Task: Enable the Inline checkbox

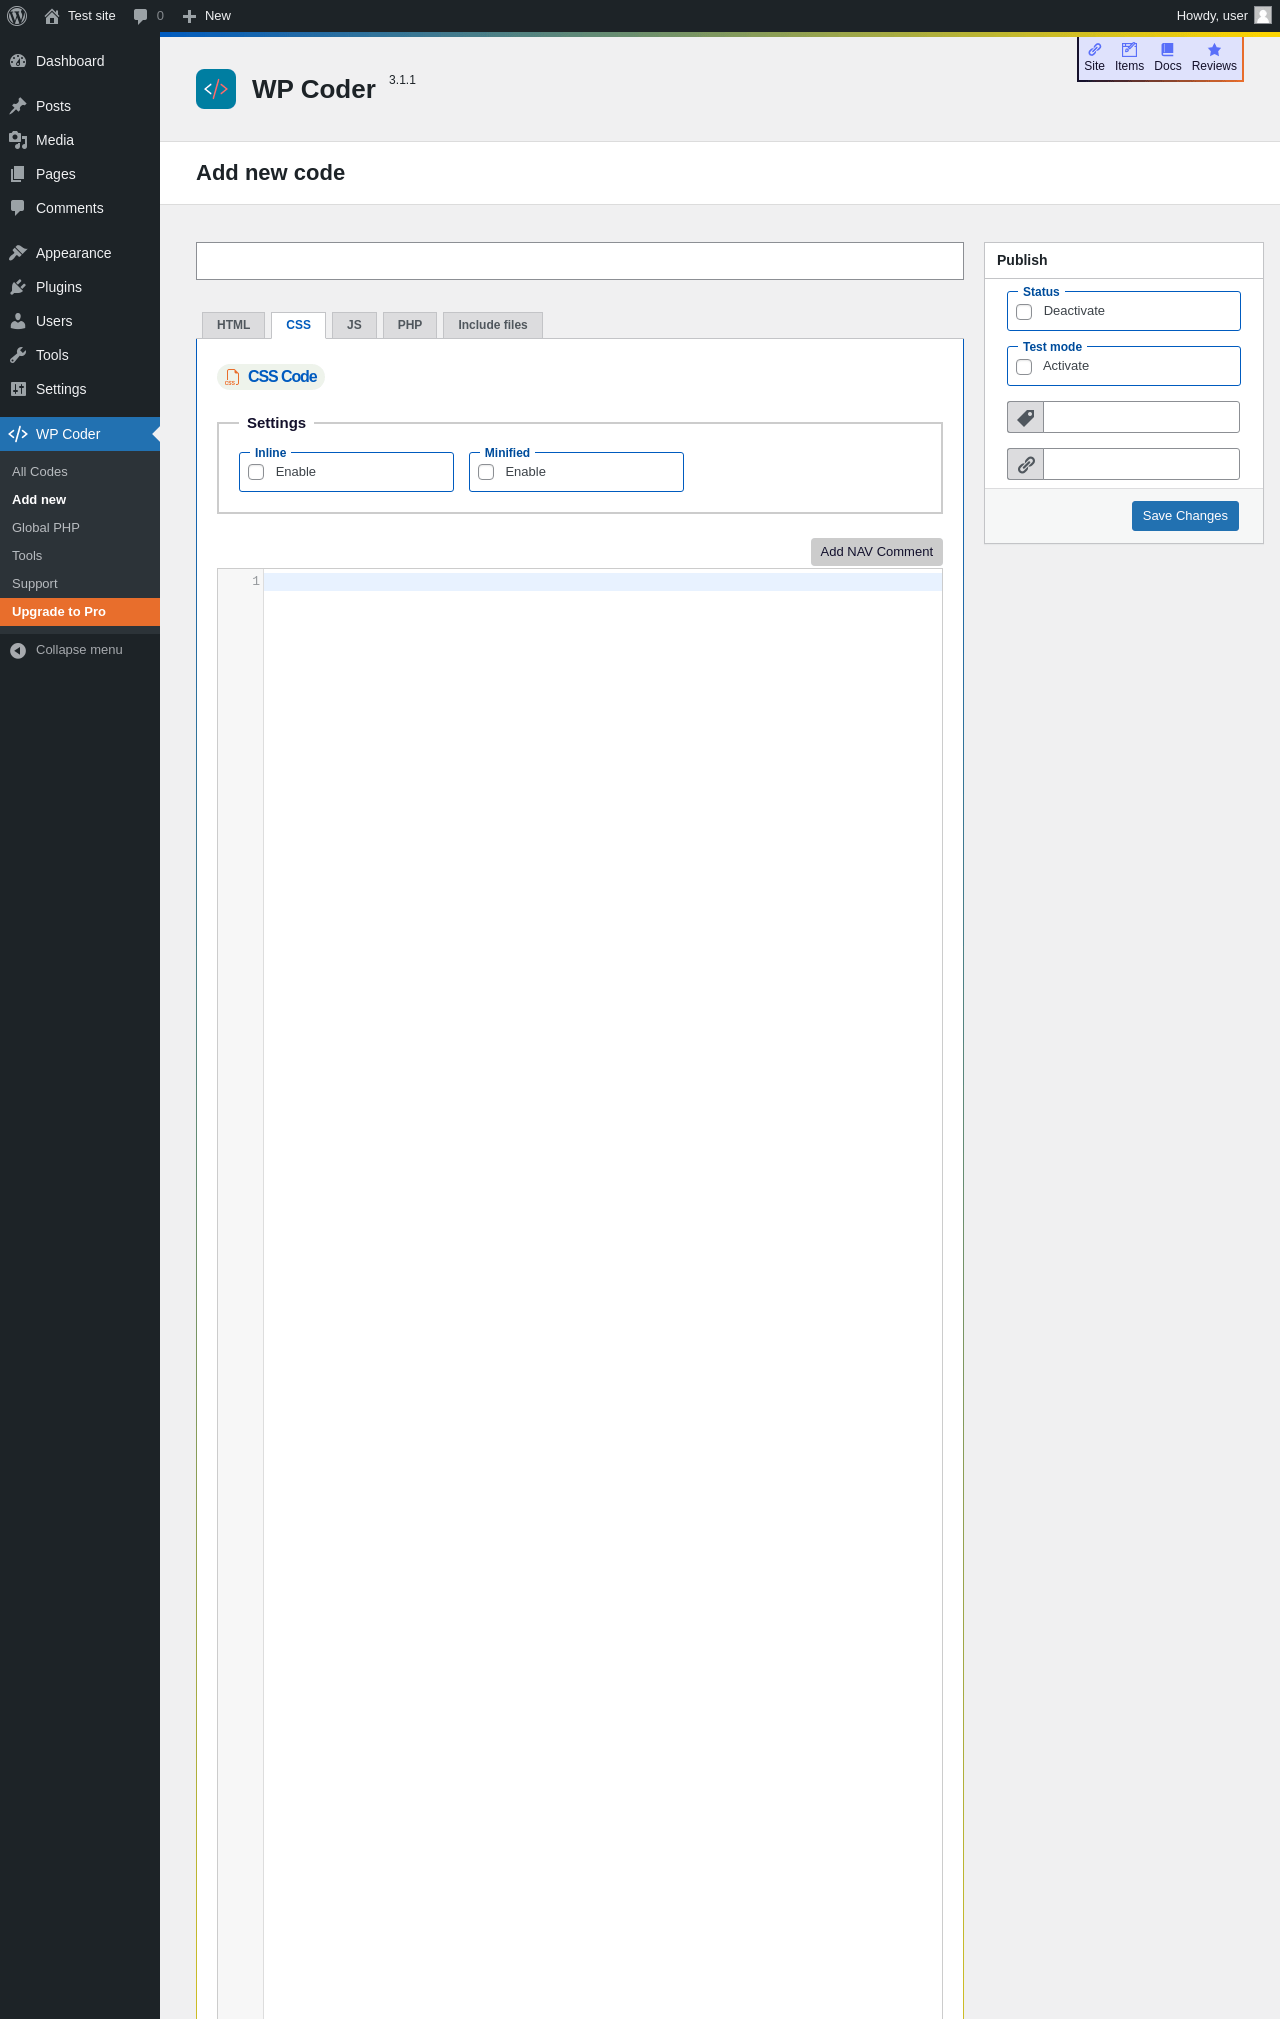Action: tap(256, 472)
